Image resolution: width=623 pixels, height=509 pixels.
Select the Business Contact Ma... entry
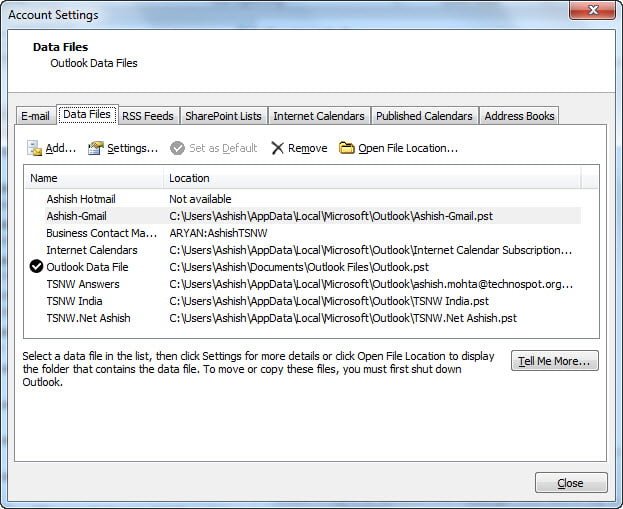pyautogui.click(x=303, y=233)
